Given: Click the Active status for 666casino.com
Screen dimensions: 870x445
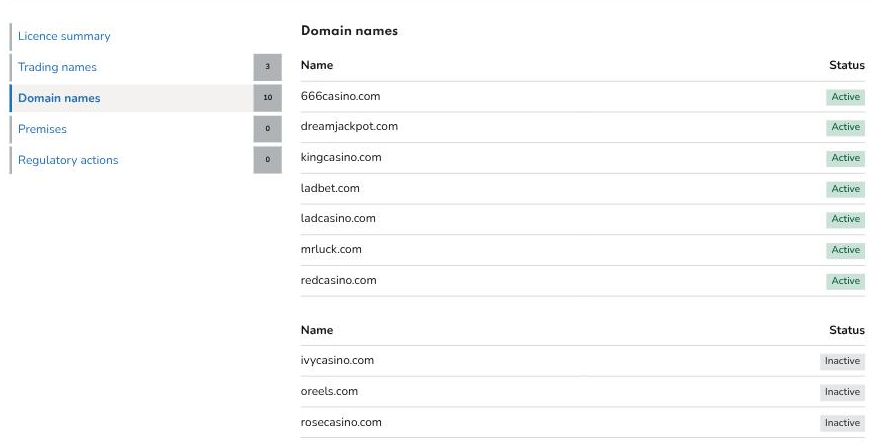Looking at the screenshot, I should click(x=846, y=97).
